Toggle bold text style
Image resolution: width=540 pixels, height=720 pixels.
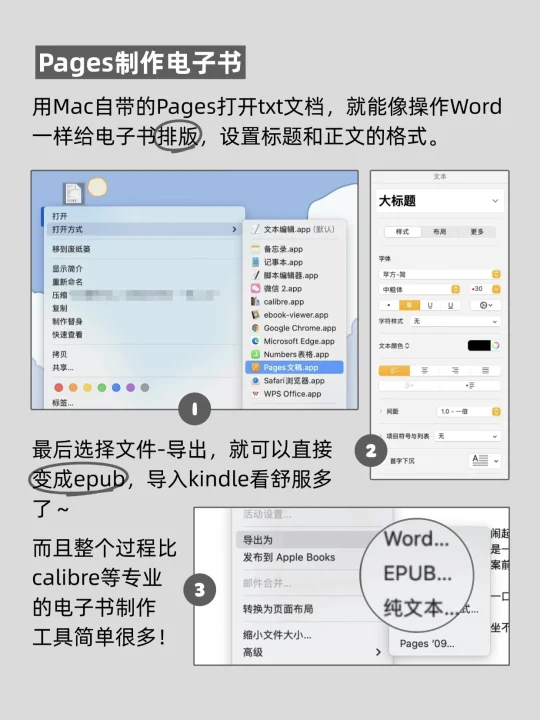389,305
